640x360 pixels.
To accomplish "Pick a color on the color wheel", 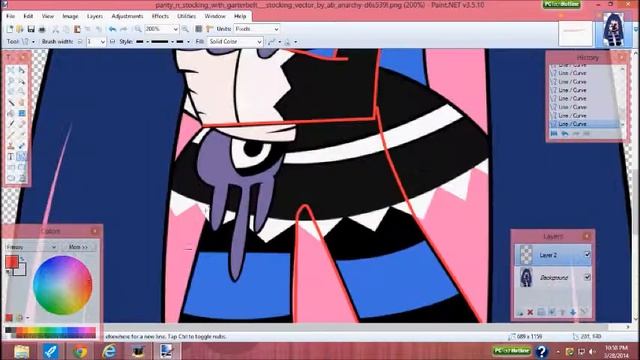I will coord(62,285).
